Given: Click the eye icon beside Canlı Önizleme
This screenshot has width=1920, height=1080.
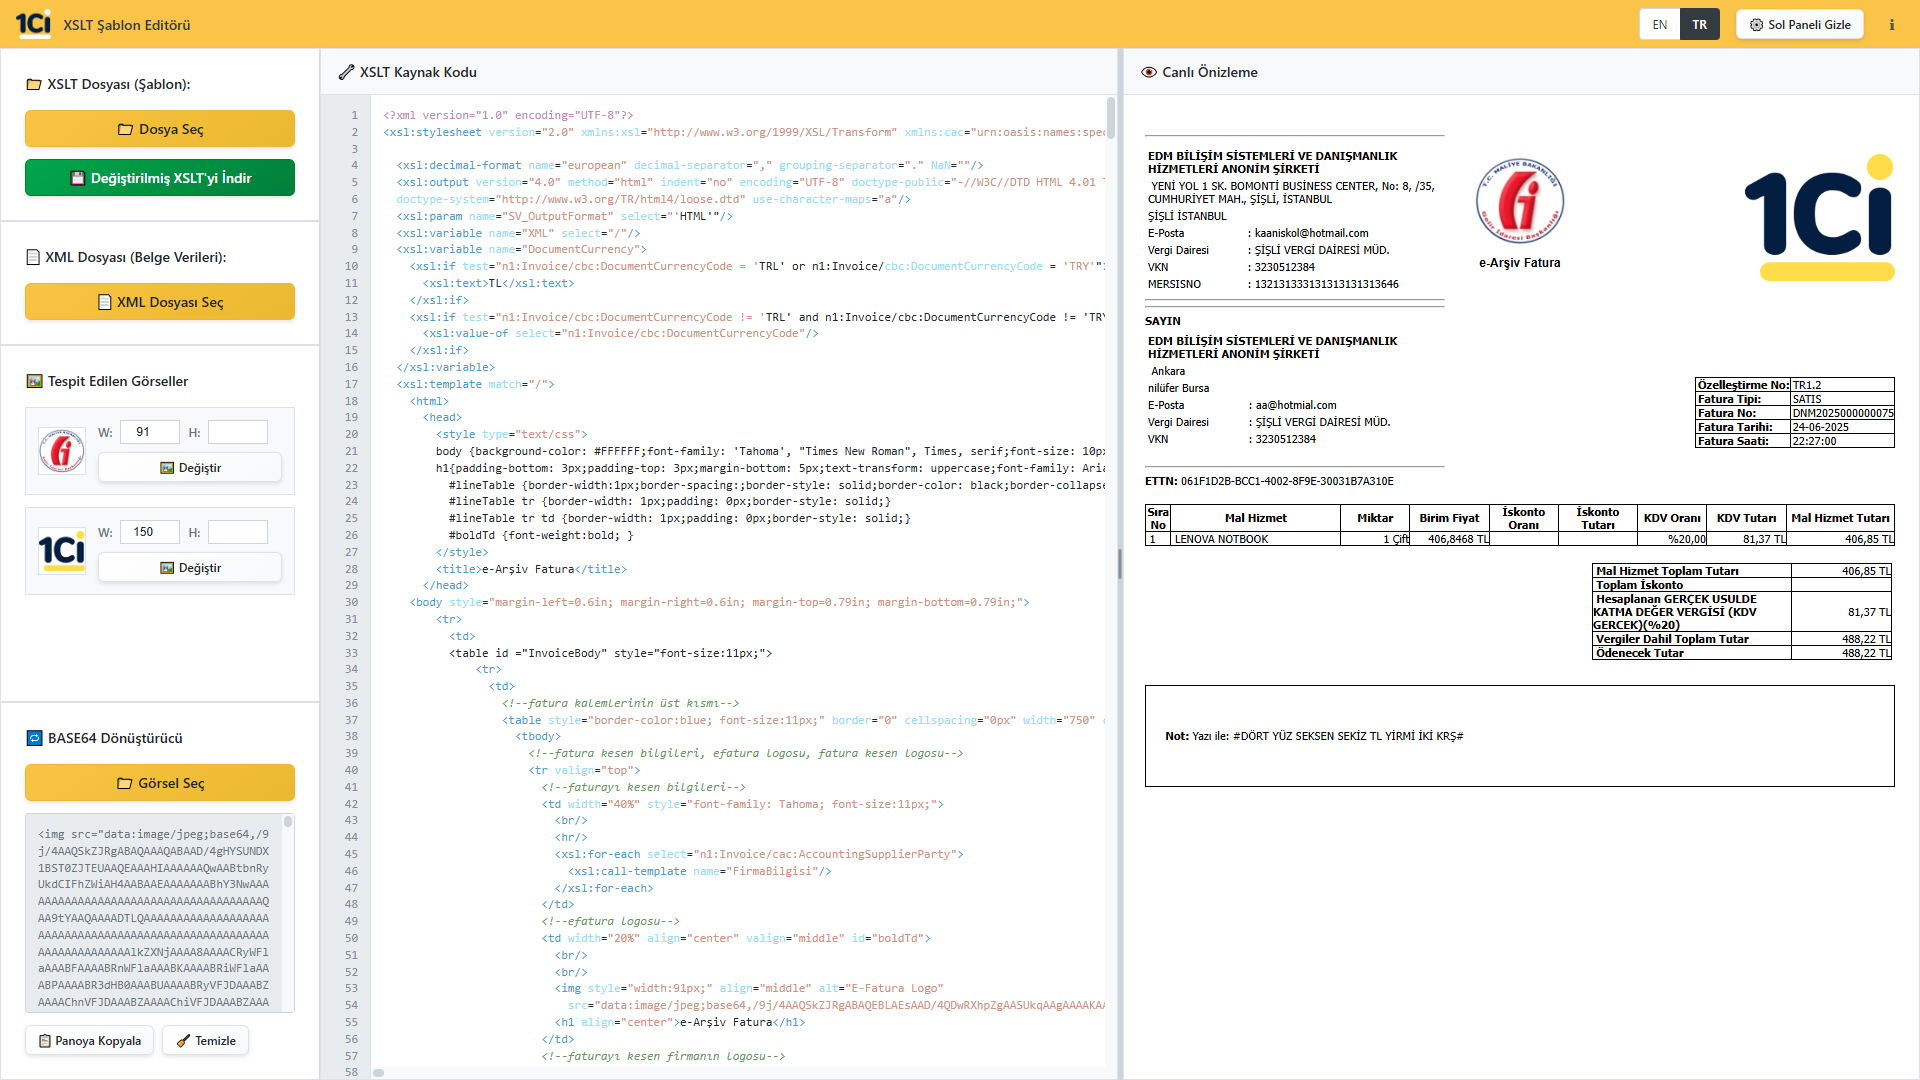Looking at the screenshot, I should tap(1149, 72).
